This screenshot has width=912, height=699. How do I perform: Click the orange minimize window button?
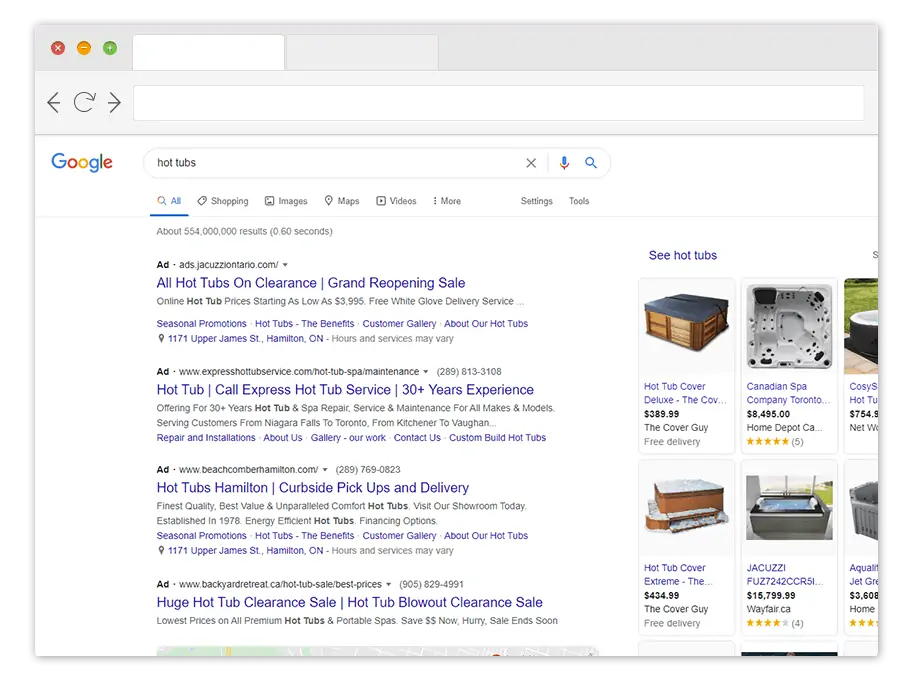[x=84, y=48]
